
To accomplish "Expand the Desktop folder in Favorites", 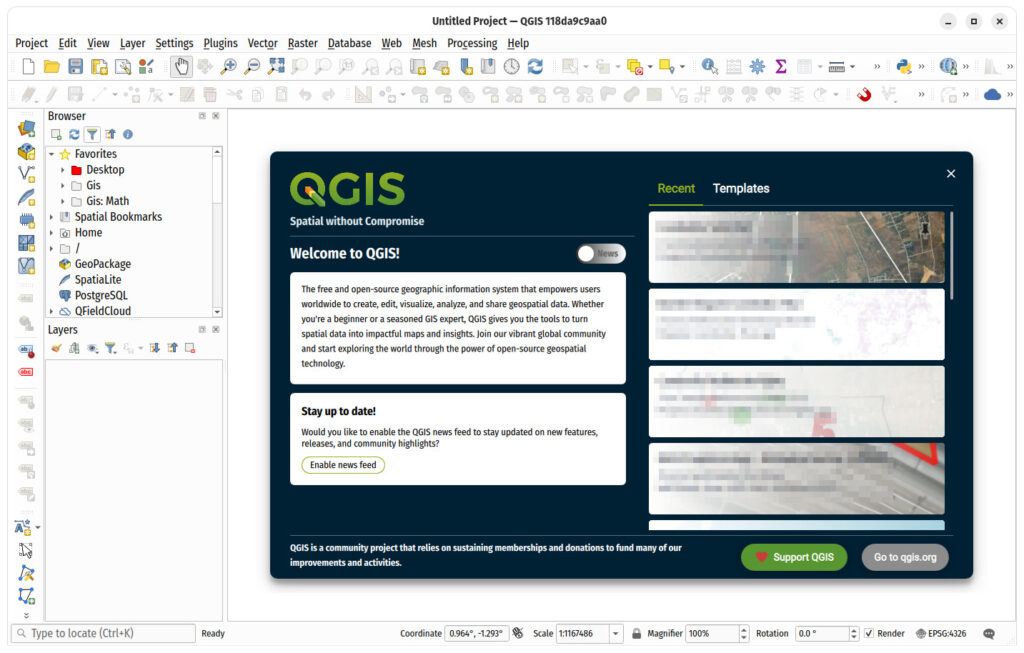I will pos(62,170).
